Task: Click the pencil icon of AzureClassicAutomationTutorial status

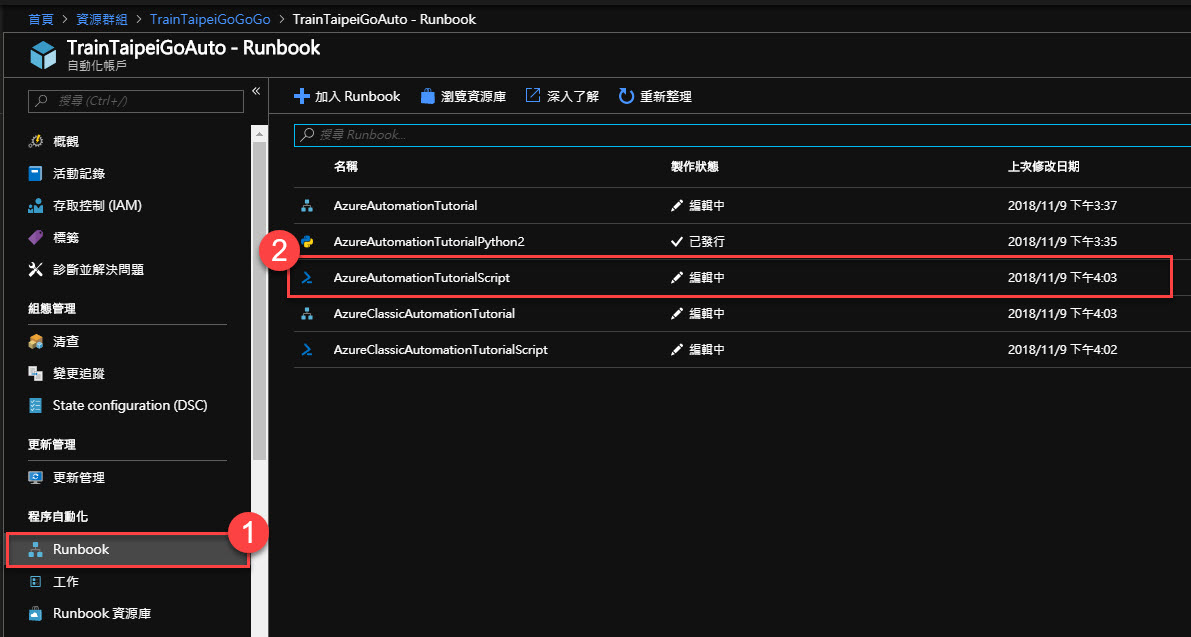Action: (x=678, y=314)
